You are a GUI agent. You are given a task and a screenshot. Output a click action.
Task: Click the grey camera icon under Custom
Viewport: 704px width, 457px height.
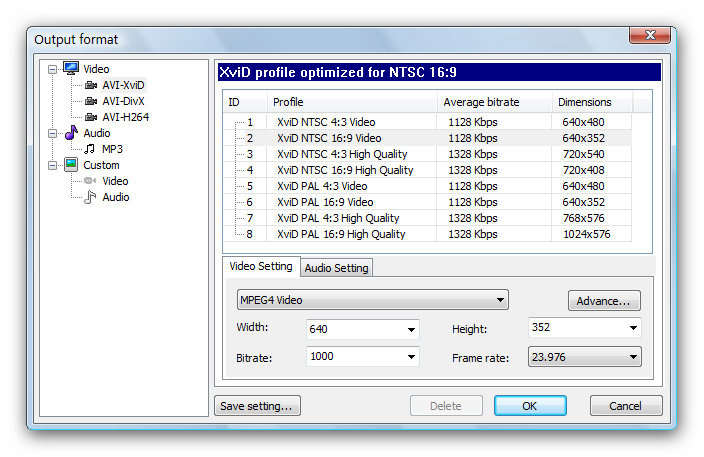click(x=90, y=181)
